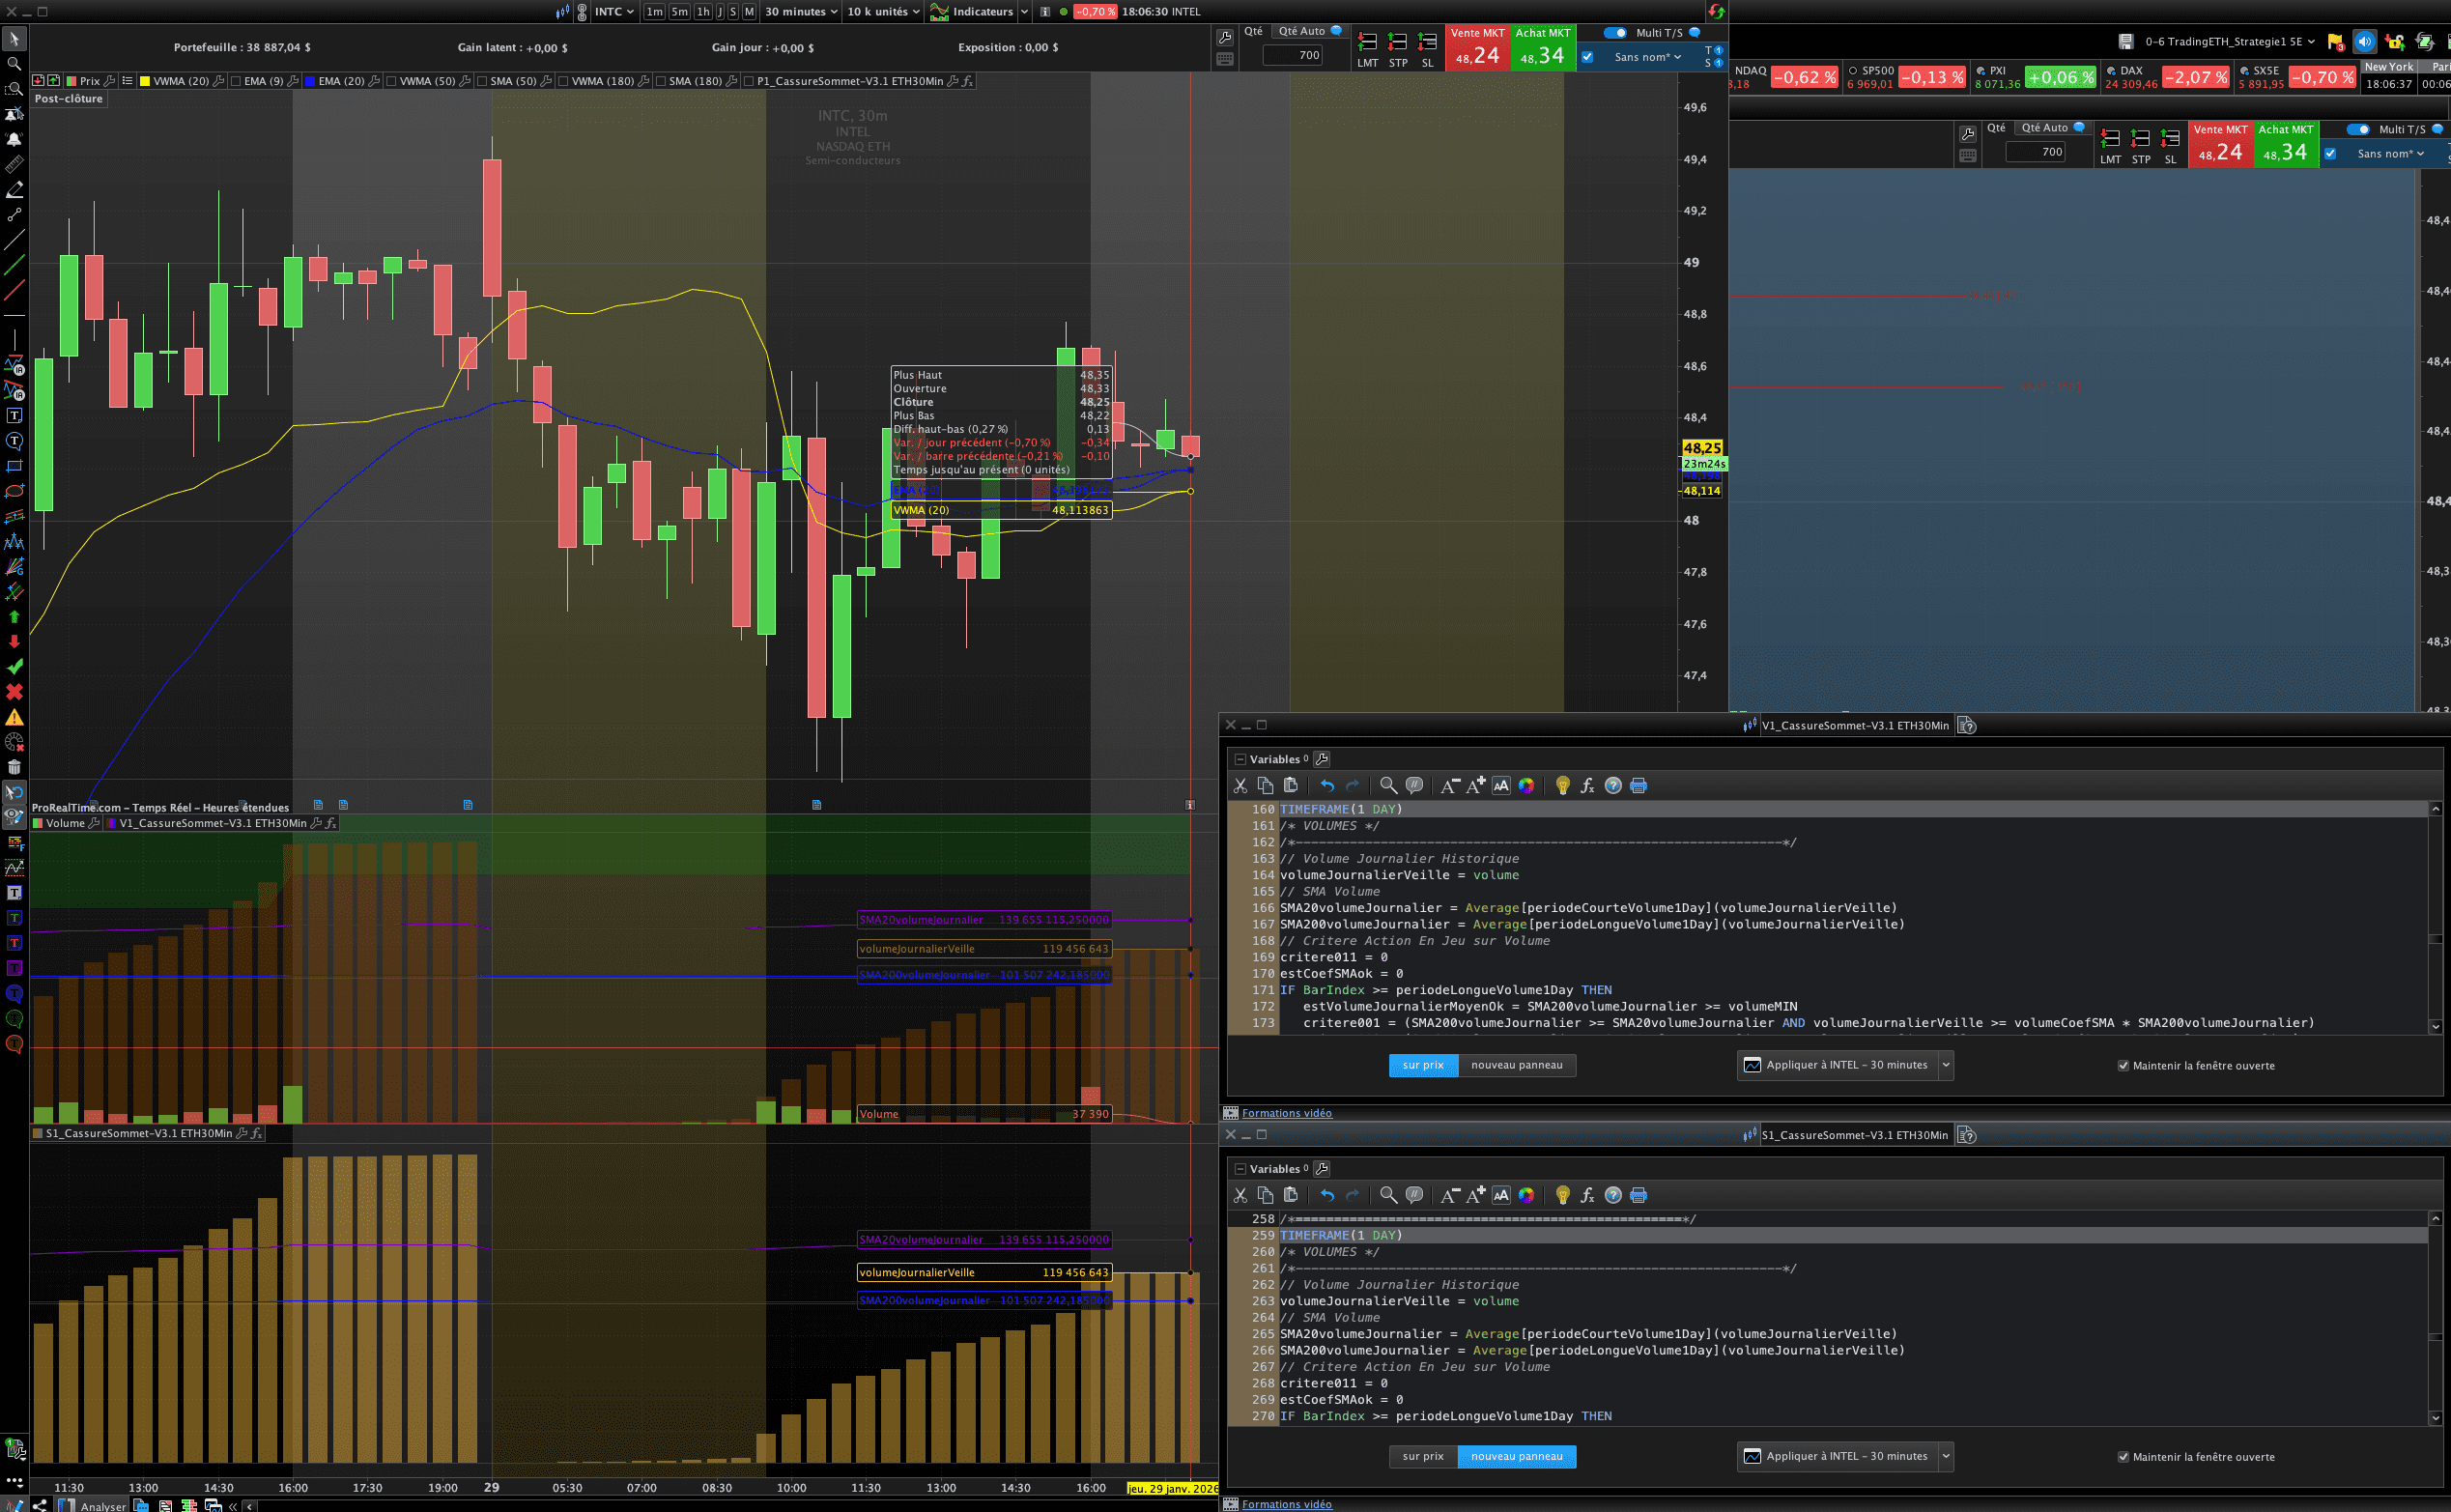The height and width of the screenshot is (1512, 2451).
Task: Click the print icon in S1 editor toolbar
Action: 1638,1195
